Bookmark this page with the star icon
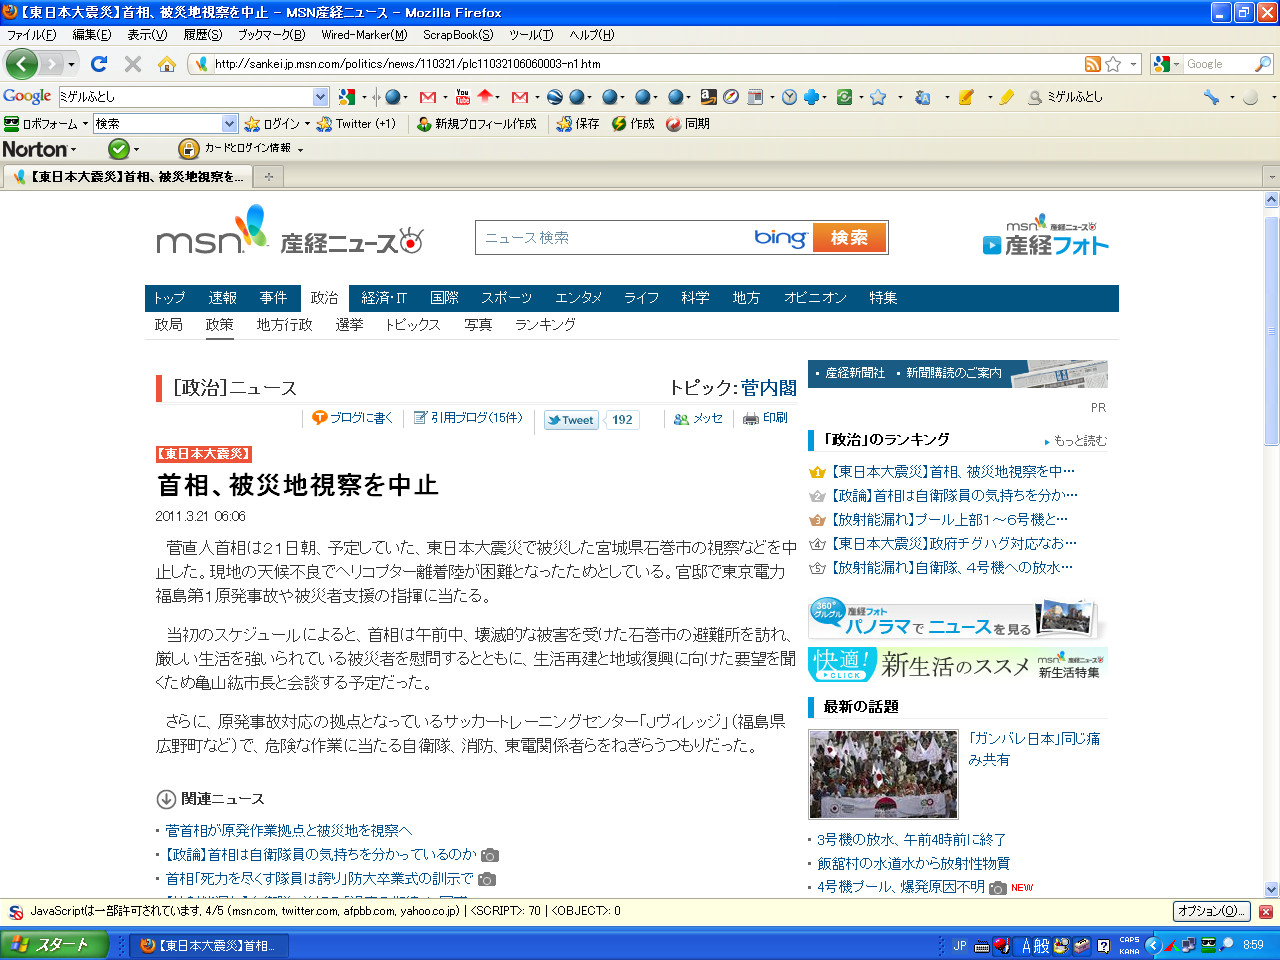The image size is (1280, 960). point(1113,64)
